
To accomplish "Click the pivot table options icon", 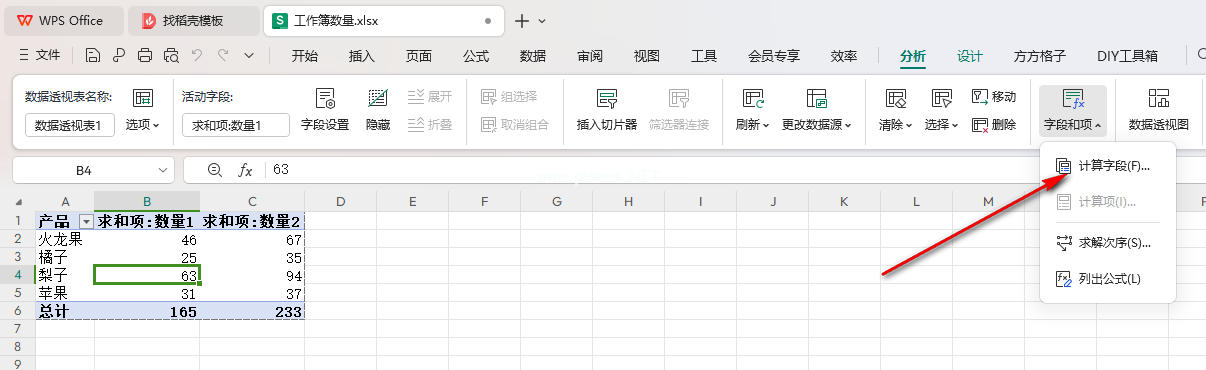I will 143,98.
